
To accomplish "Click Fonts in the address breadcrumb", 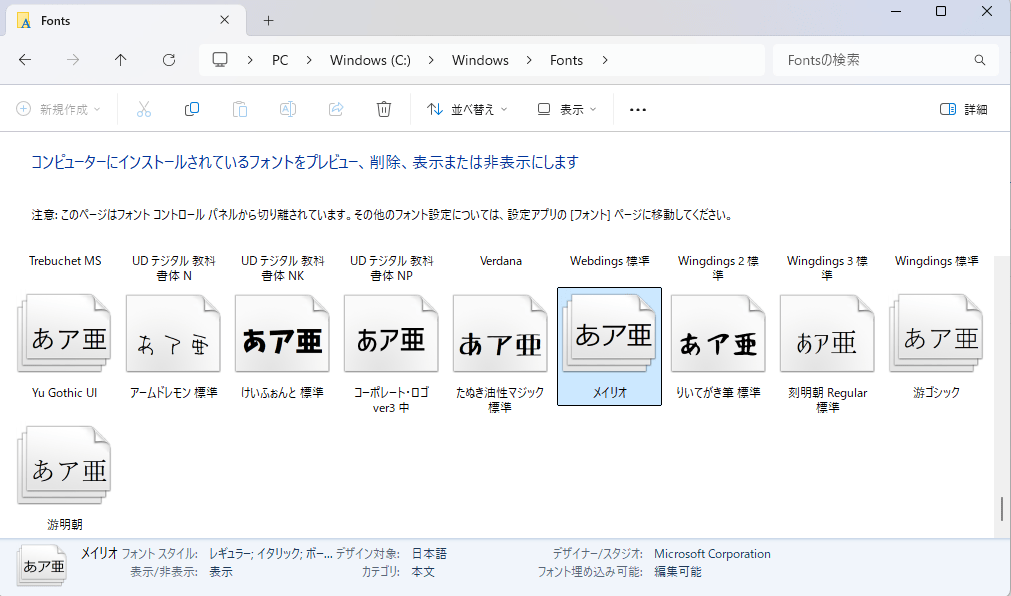I will [x=566, y=60].
